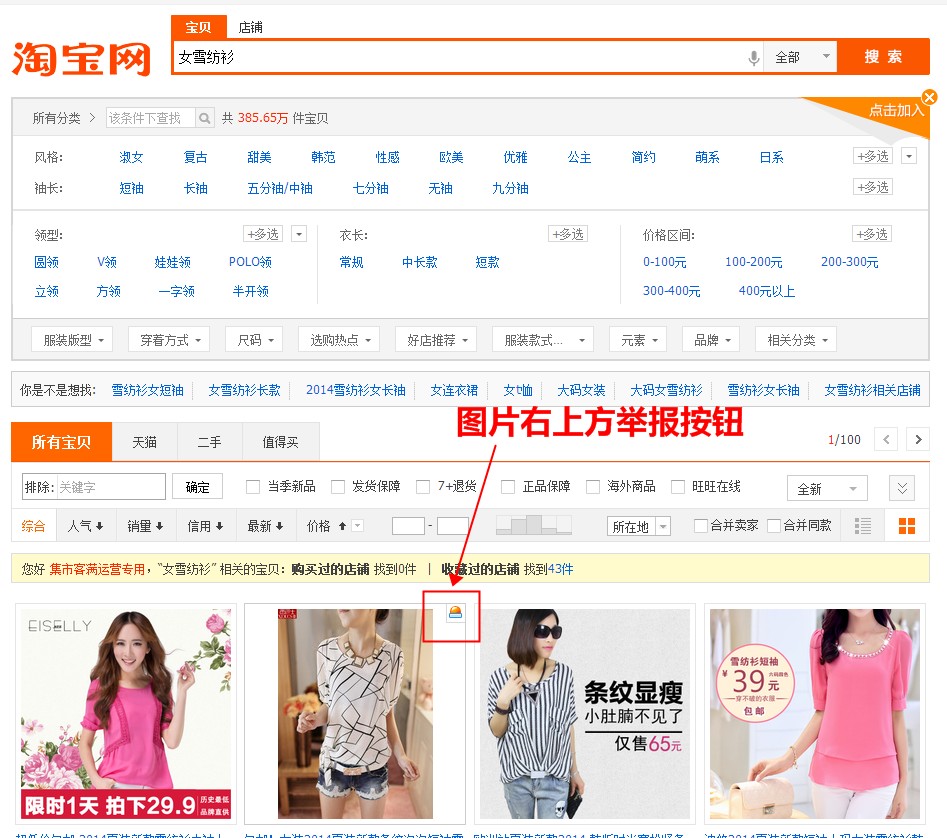Switch to the 天猫 tab

(x=144, y=442)
